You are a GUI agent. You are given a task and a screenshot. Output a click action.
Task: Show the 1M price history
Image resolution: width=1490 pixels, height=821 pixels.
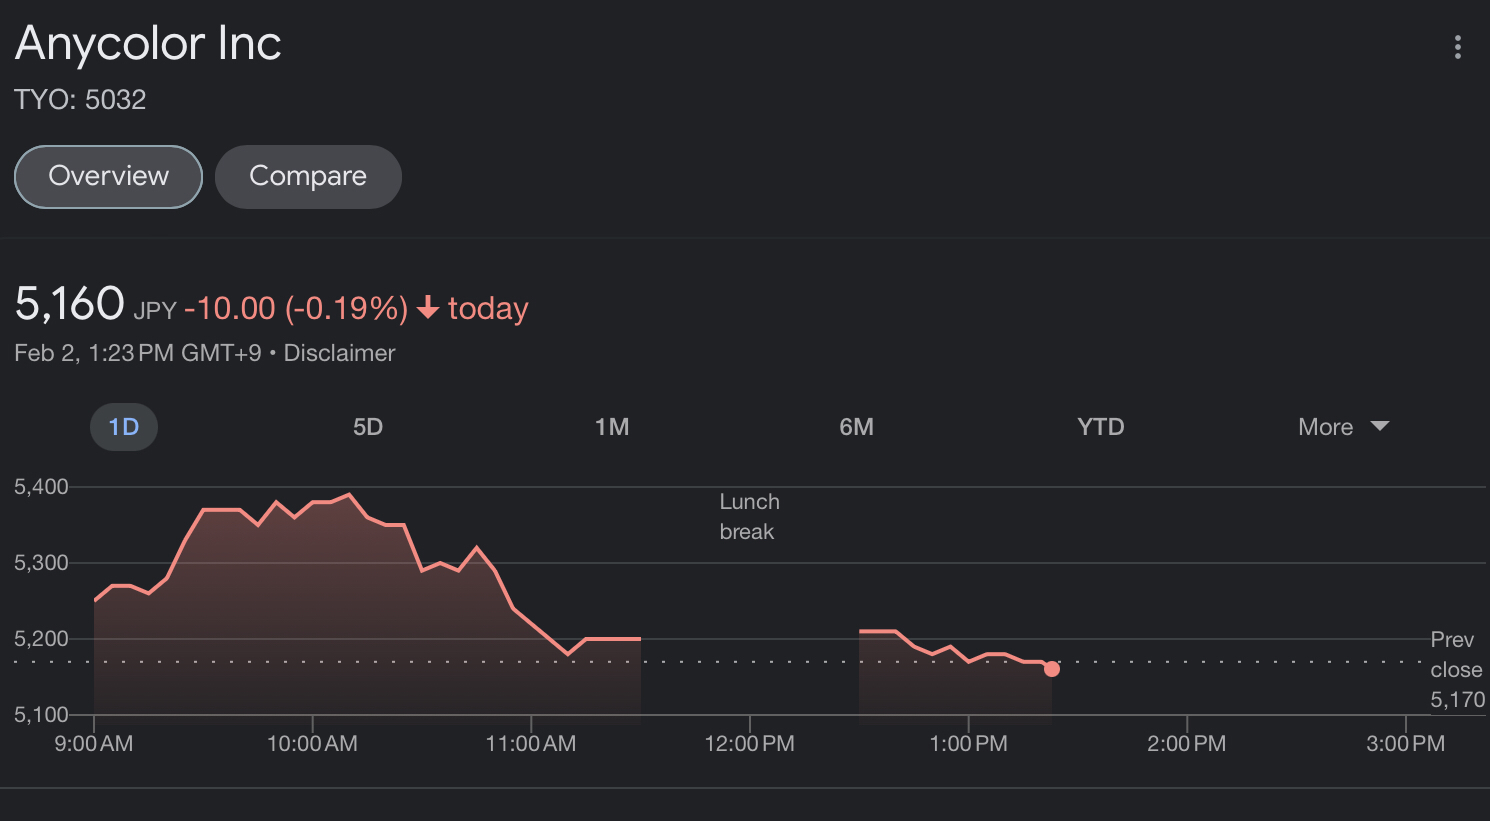[612, 427]
